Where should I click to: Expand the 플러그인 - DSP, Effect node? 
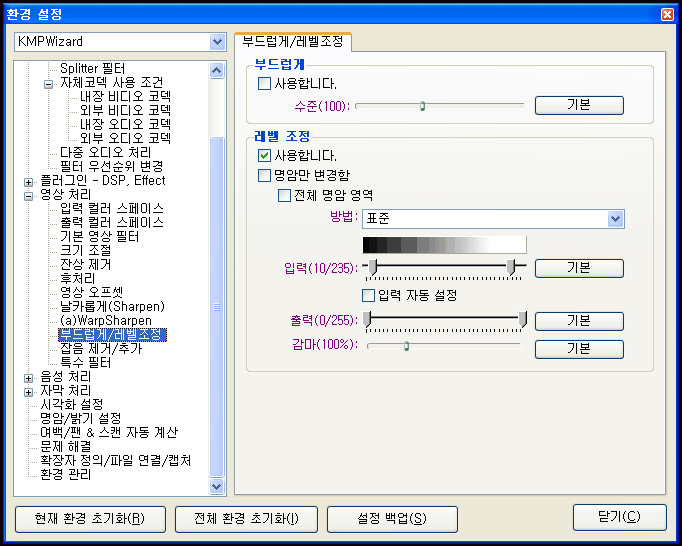pos(28,181)
